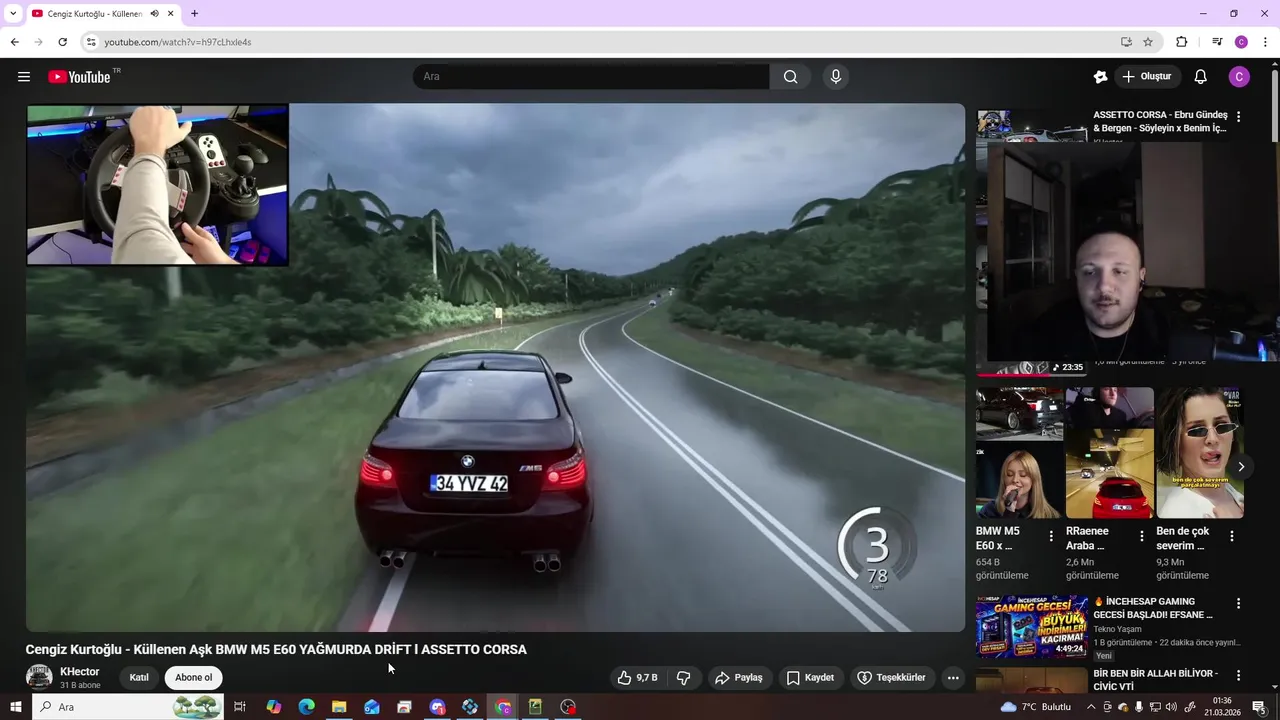
Task: Open more options for RRaenee Araba short
Action: (x=1141, y=536)
